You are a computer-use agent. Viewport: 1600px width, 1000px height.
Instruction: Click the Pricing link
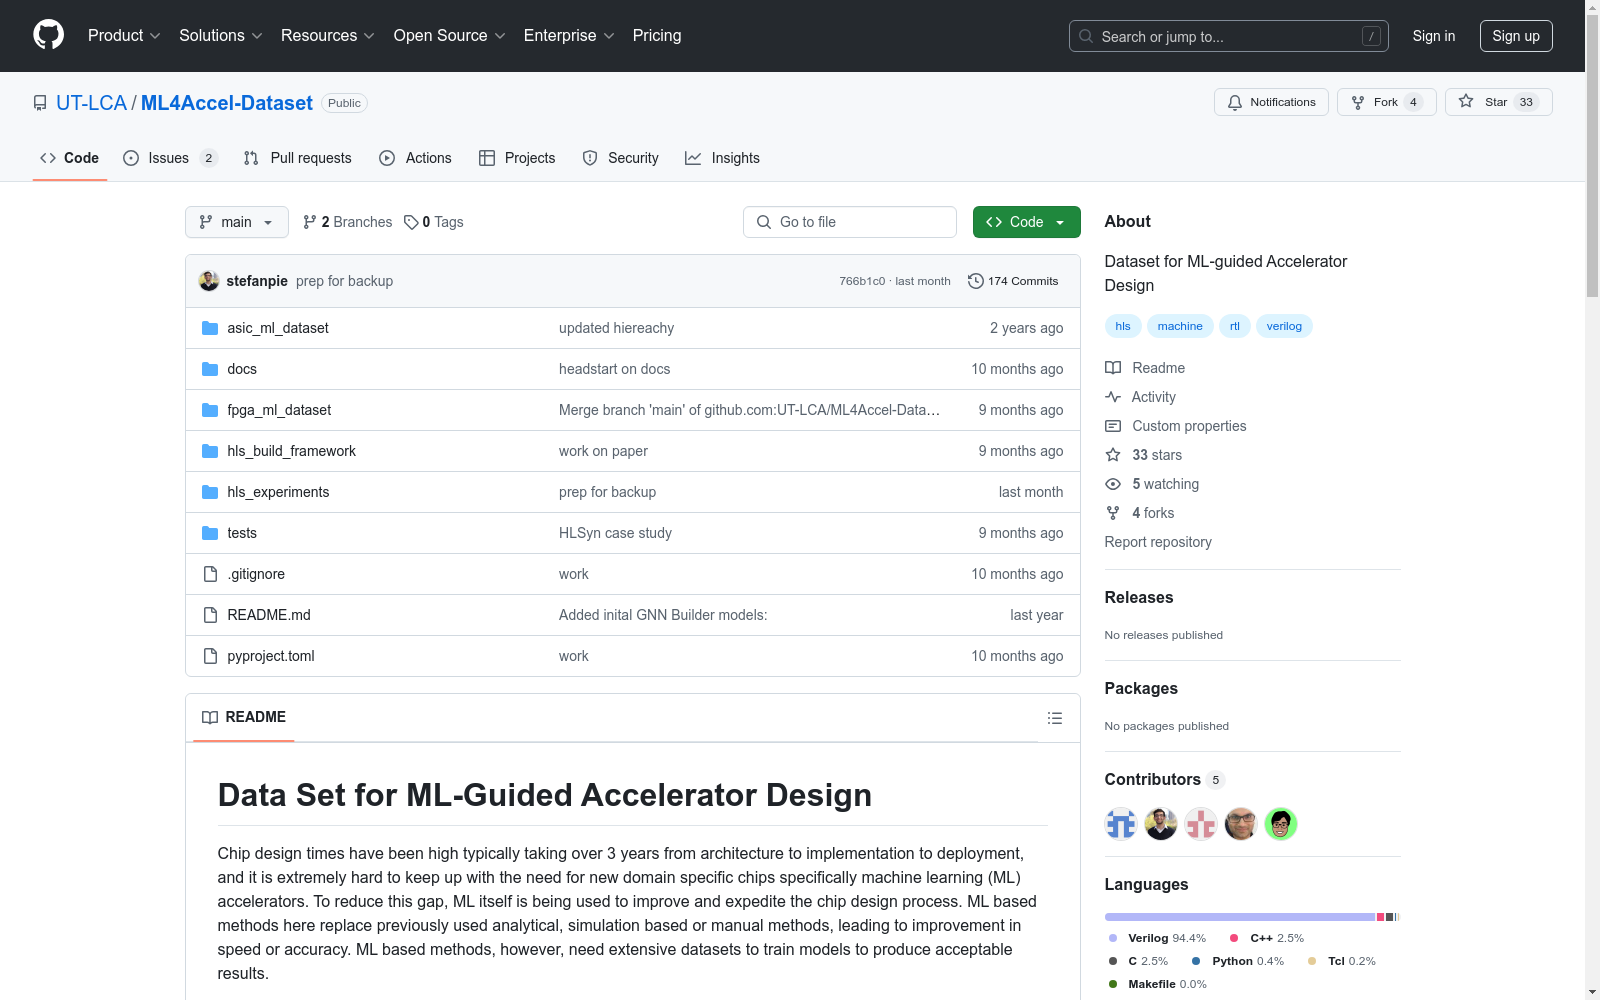[657, 36]
